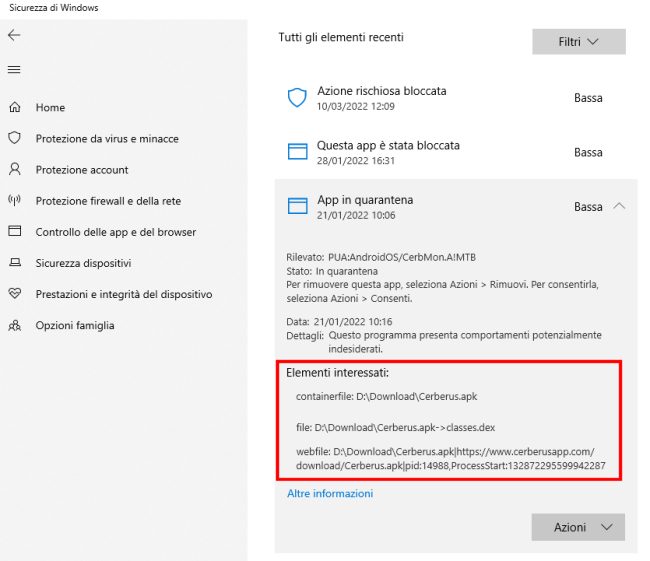Click the app and browser control icon
Screen dimensions: 650x561
(x=14, y=231)
